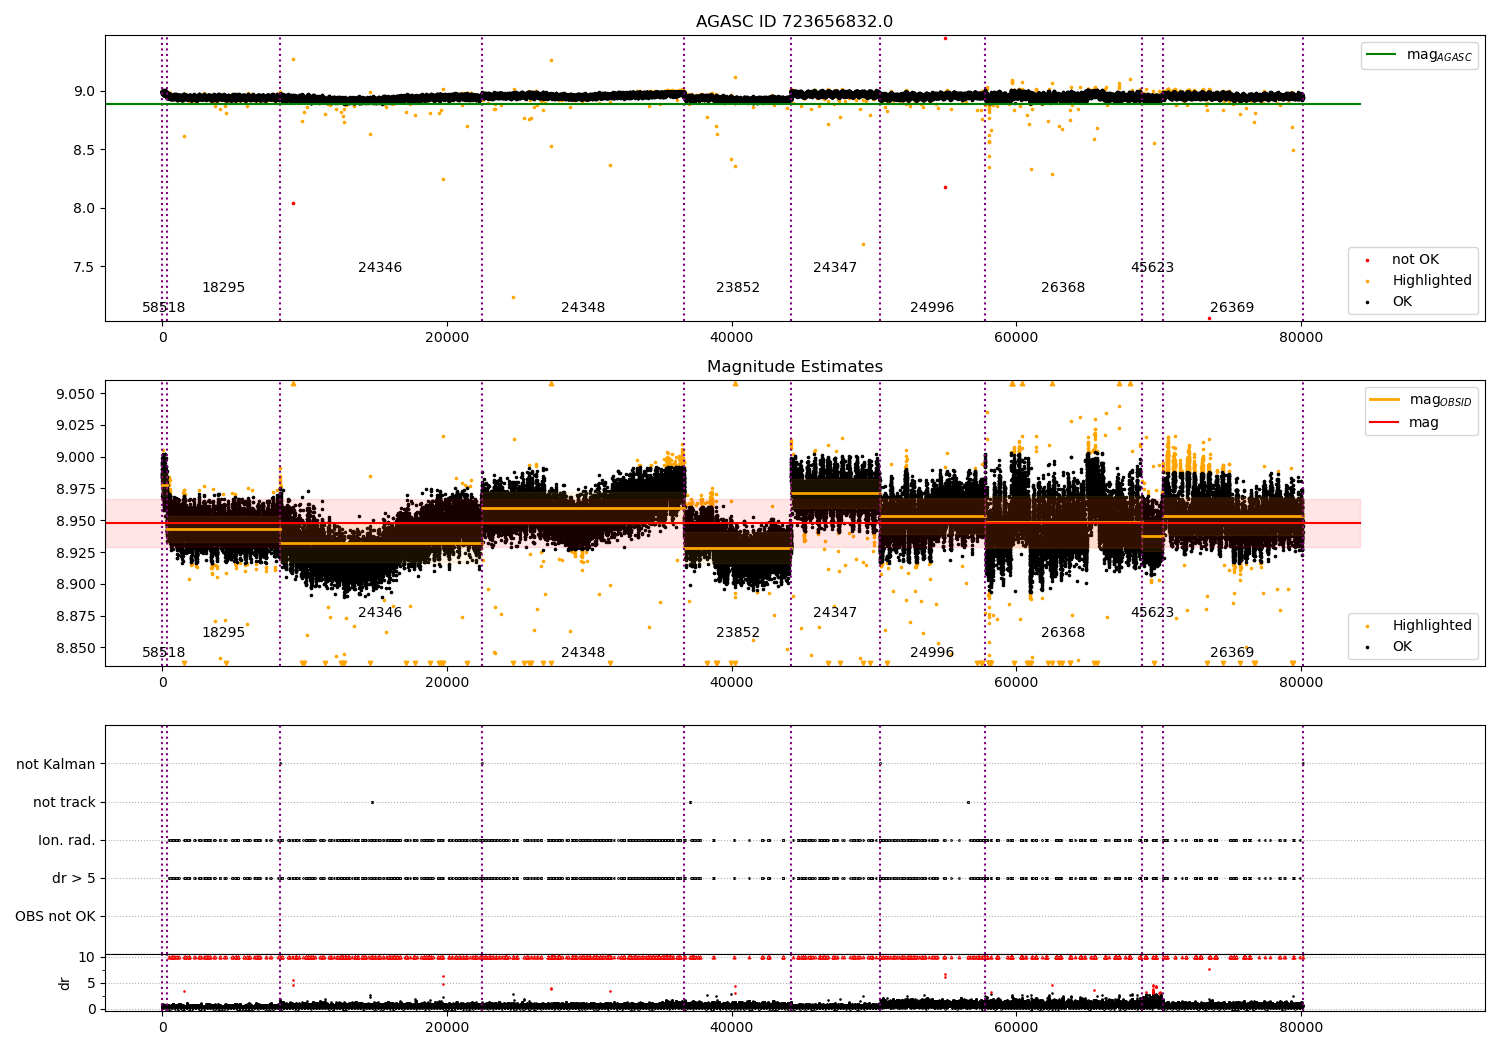Click the 5 tick on the dr axis

tap(91, 983)
